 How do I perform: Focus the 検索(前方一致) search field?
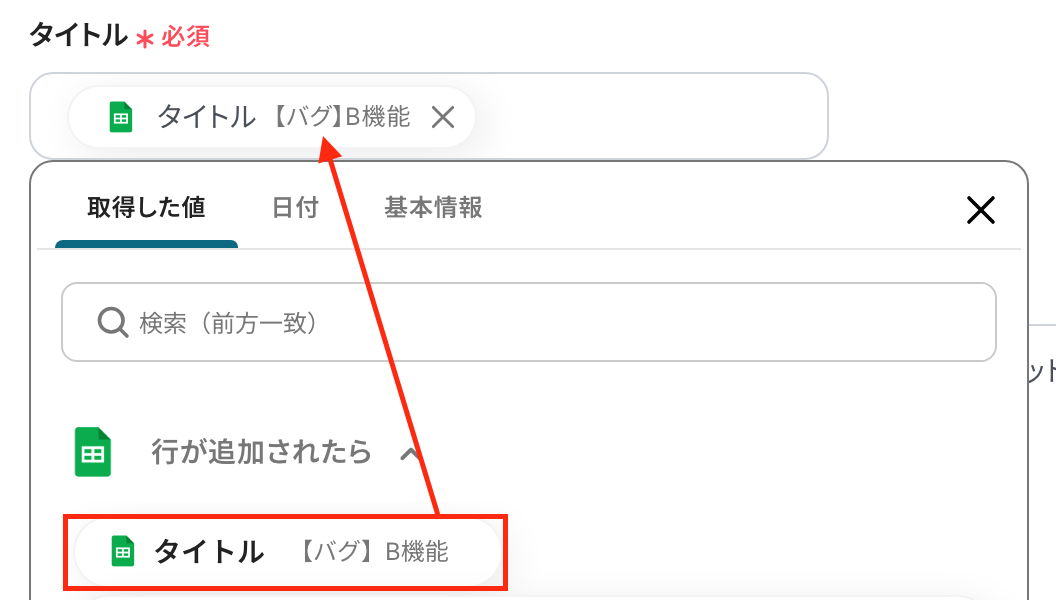pyautogui.click(x=529, y=322)
